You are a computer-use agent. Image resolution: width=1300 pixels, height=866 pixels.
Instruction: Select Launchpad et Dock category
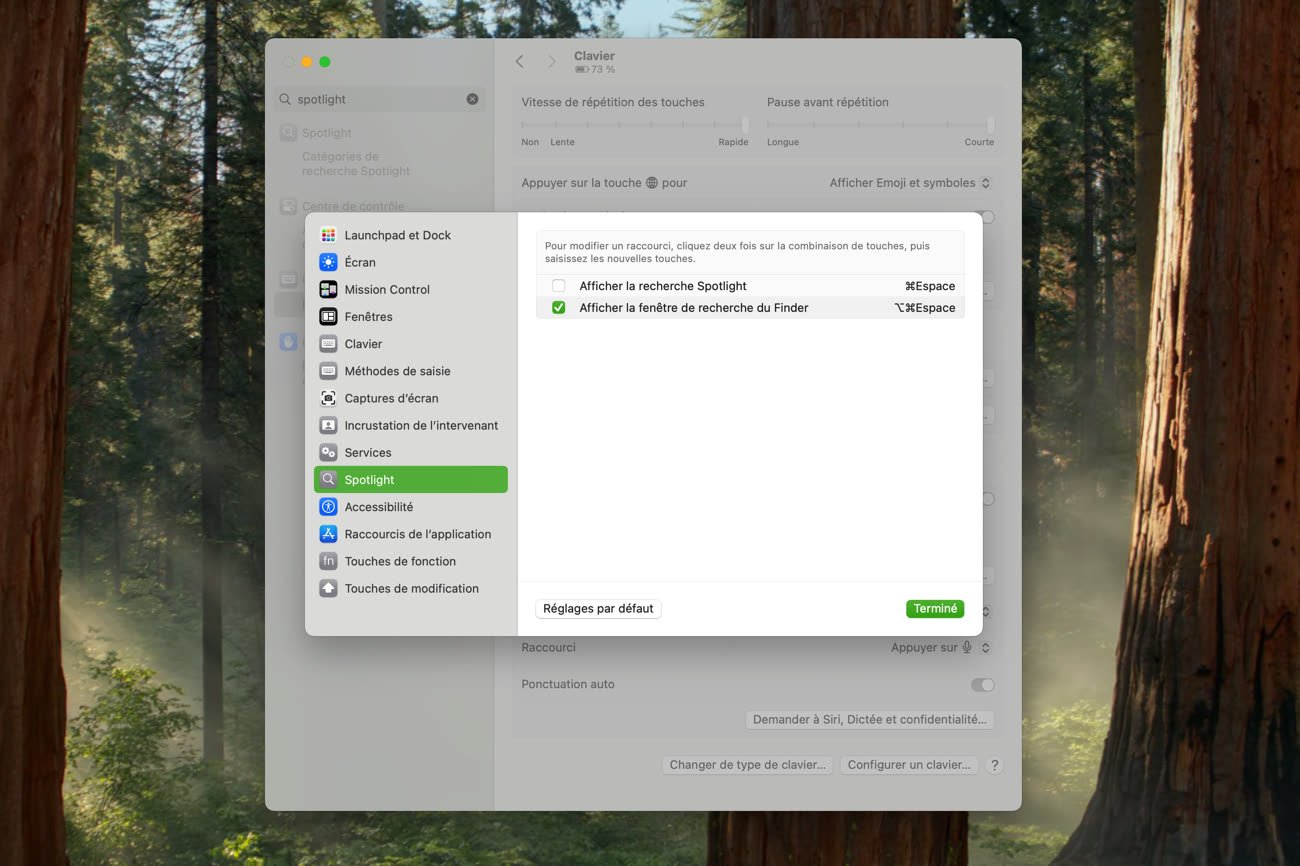pos(411,235)
